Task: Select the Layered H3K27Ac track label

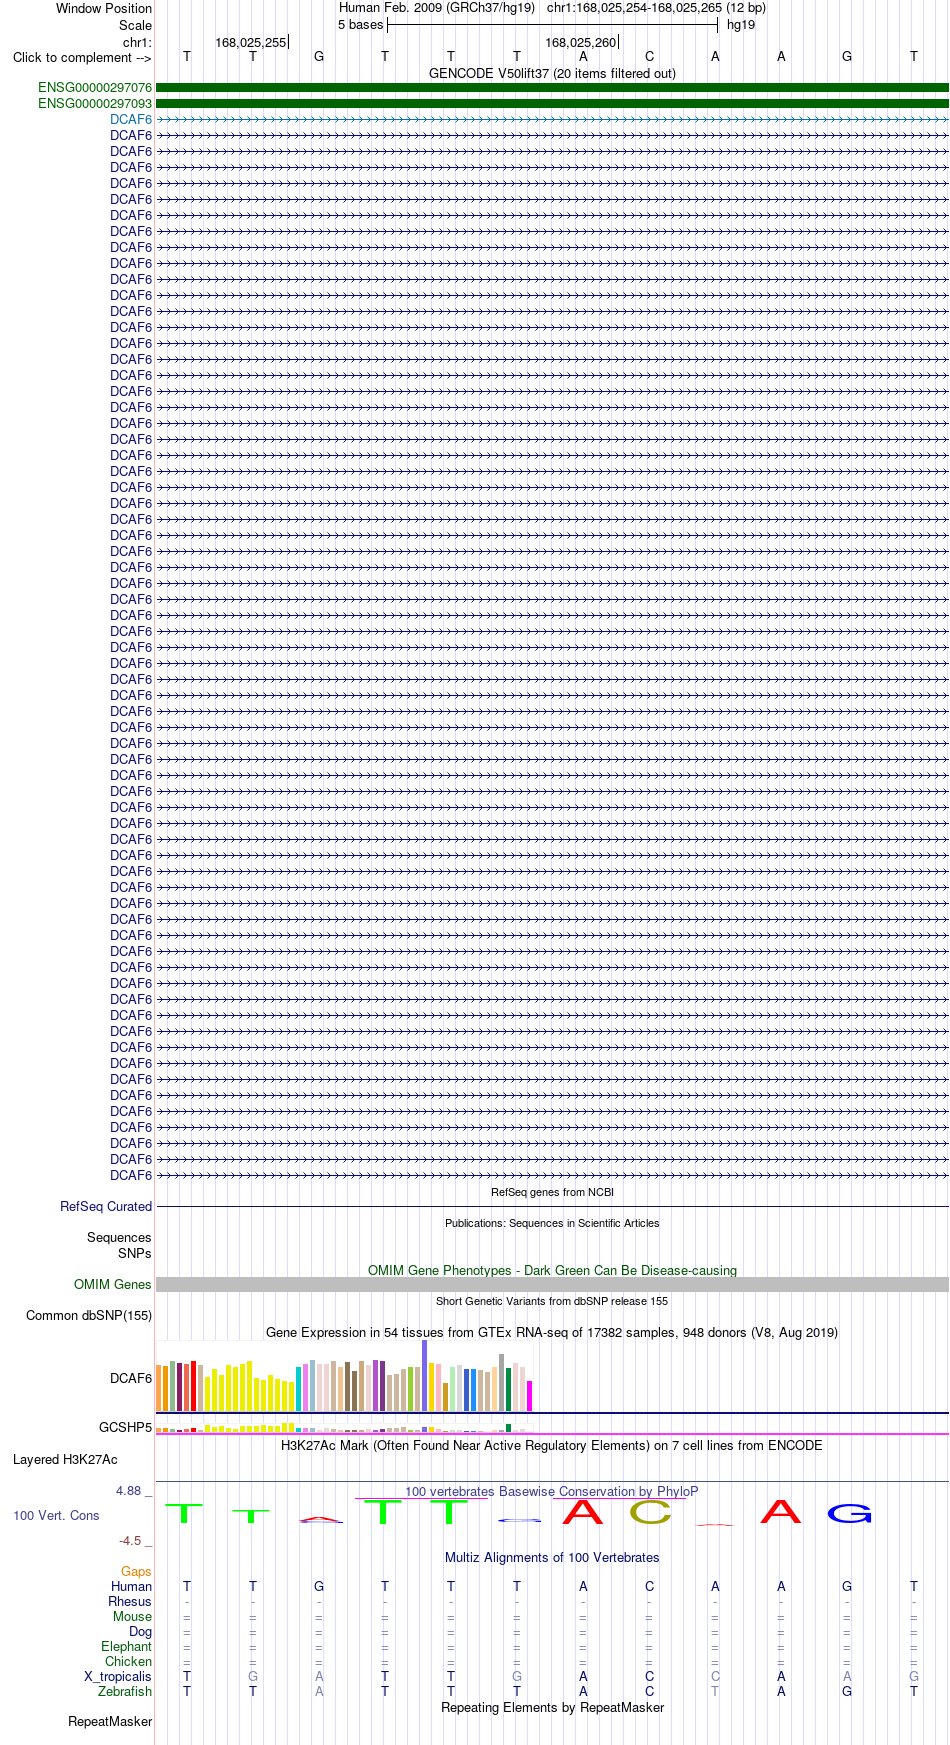Action: [x=65, y=1460]
